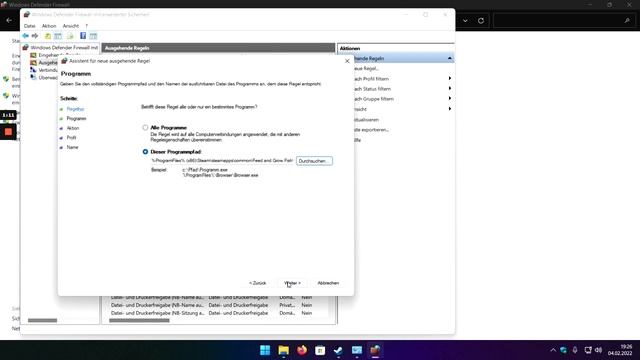Click the Ausgehende Regeln tree icon
Image resolution: width=640 pixels, height=360 pixels.
coord(33,62)
